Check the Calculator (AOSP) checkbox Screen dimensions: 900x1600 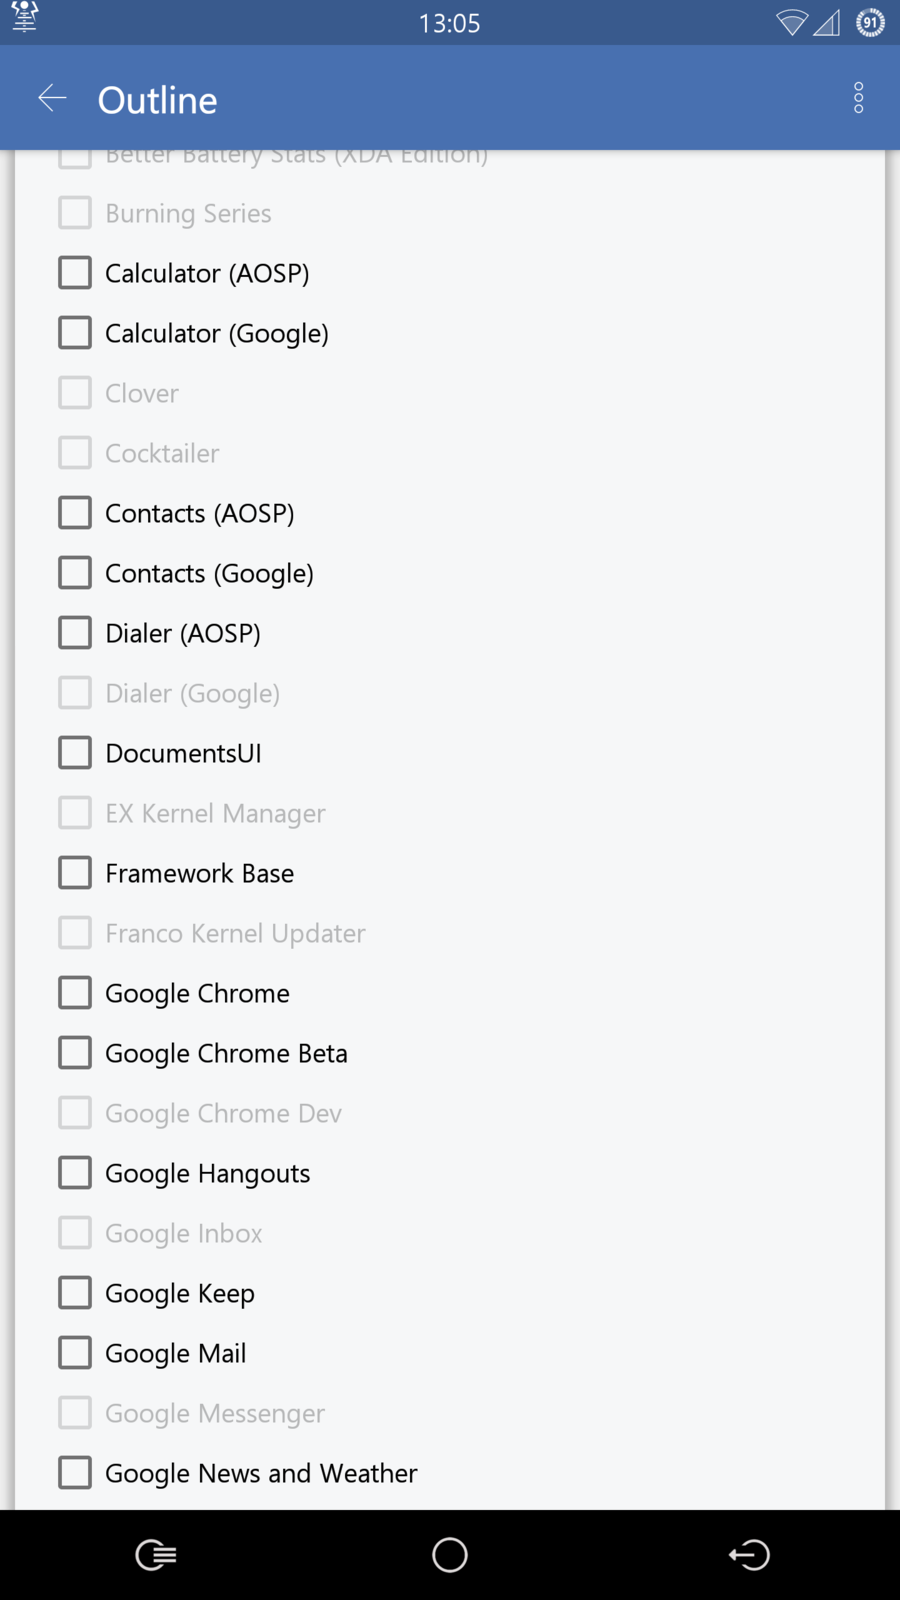[x=75, y=273]
